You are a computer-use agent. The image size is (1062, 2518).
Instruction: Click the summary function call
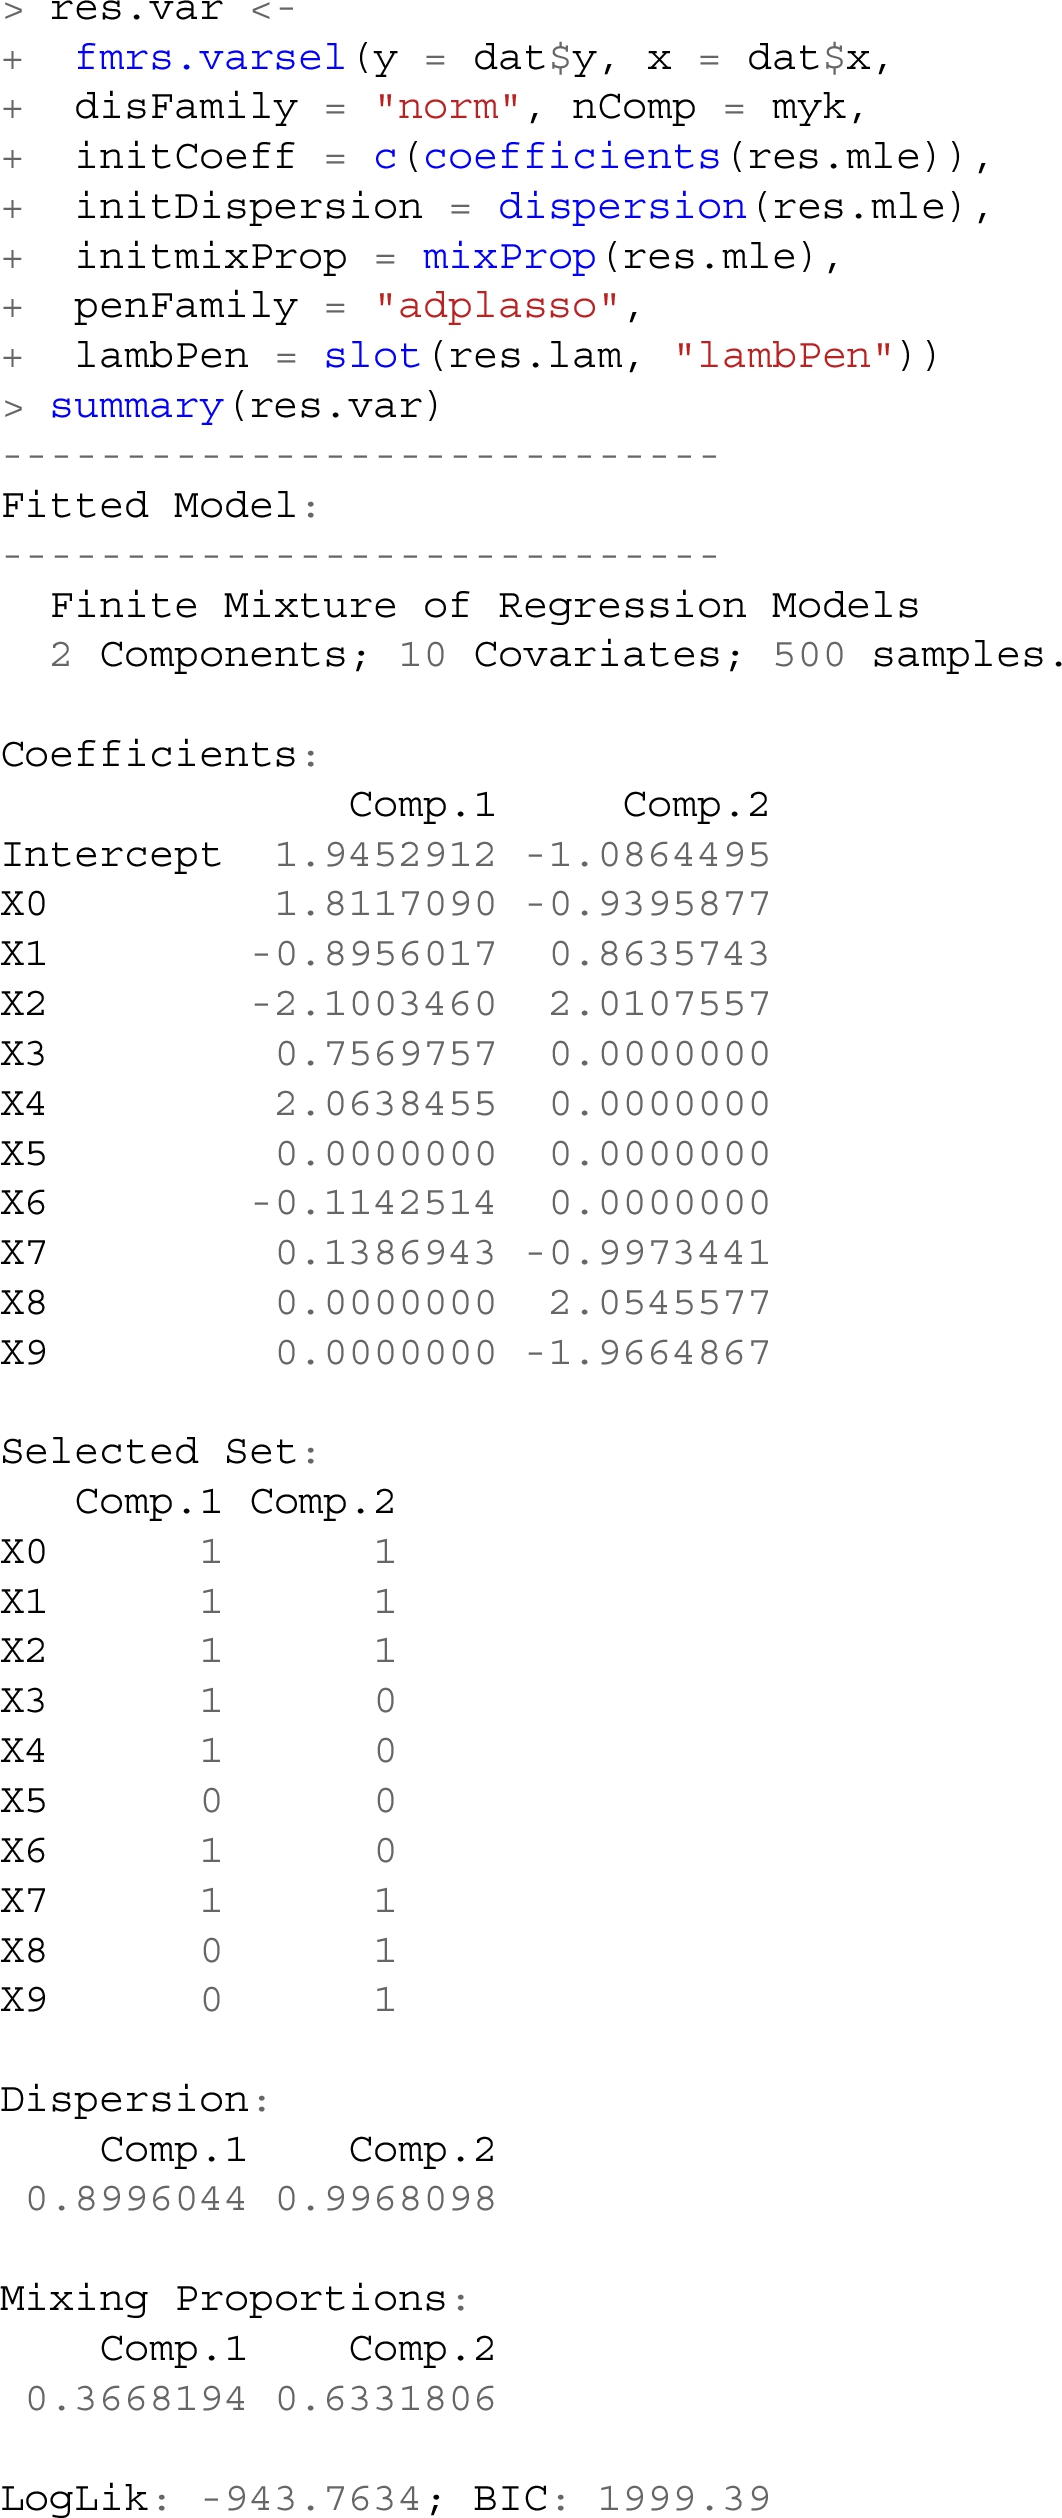pos(136,406)
